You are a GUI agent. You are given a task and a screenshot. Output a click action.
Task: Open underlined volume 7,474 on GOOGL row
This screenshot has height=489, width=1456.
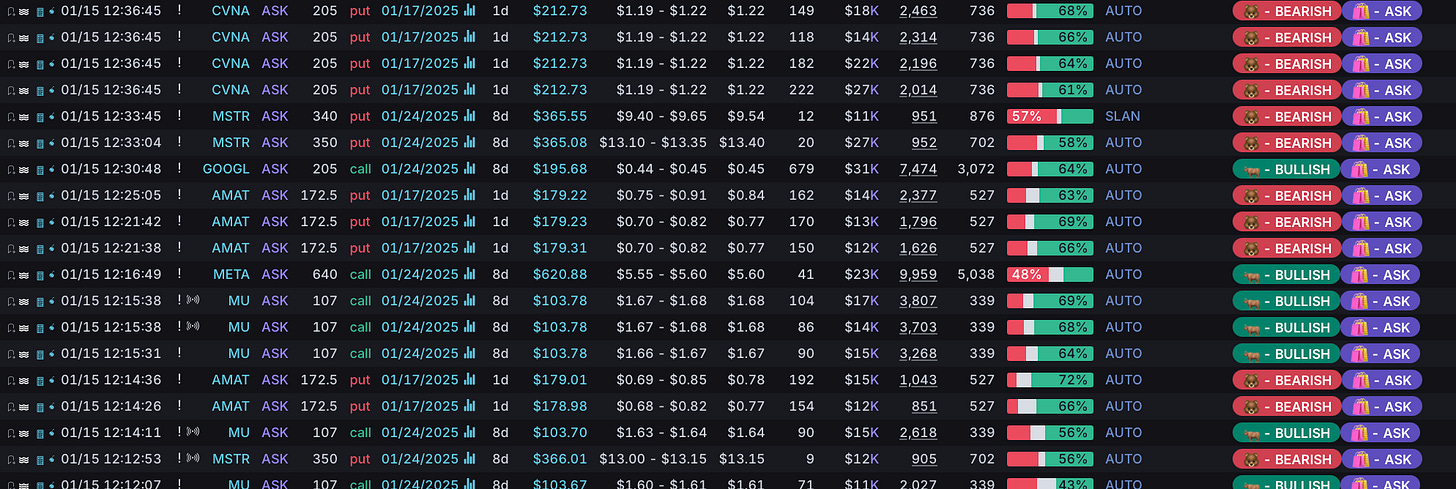(918, 169)
